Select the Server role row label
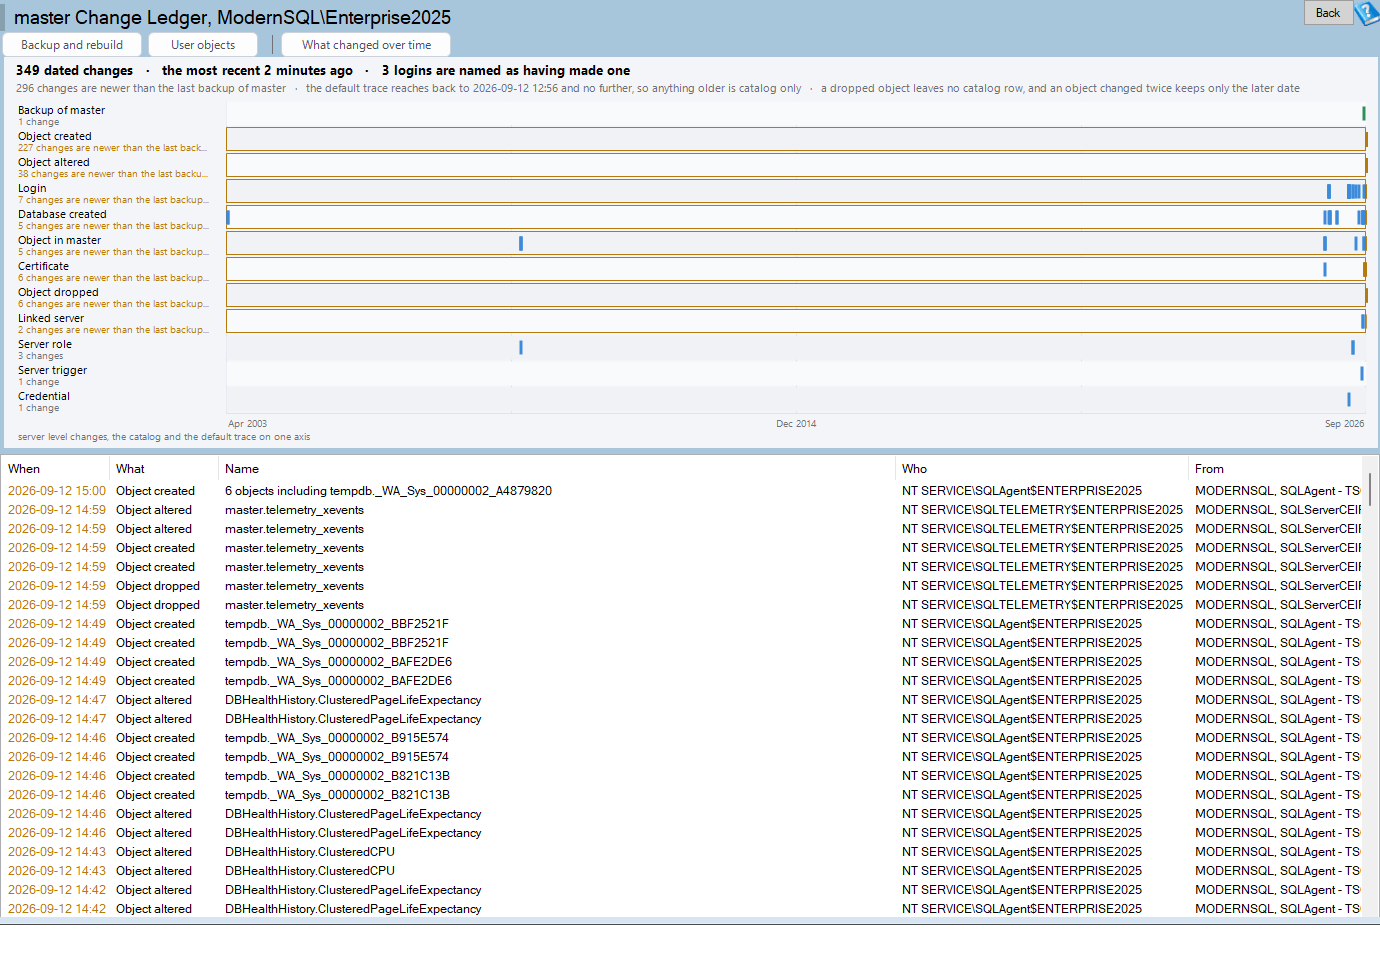This screenshot has width=1380, height=976. tap(45, 344)
